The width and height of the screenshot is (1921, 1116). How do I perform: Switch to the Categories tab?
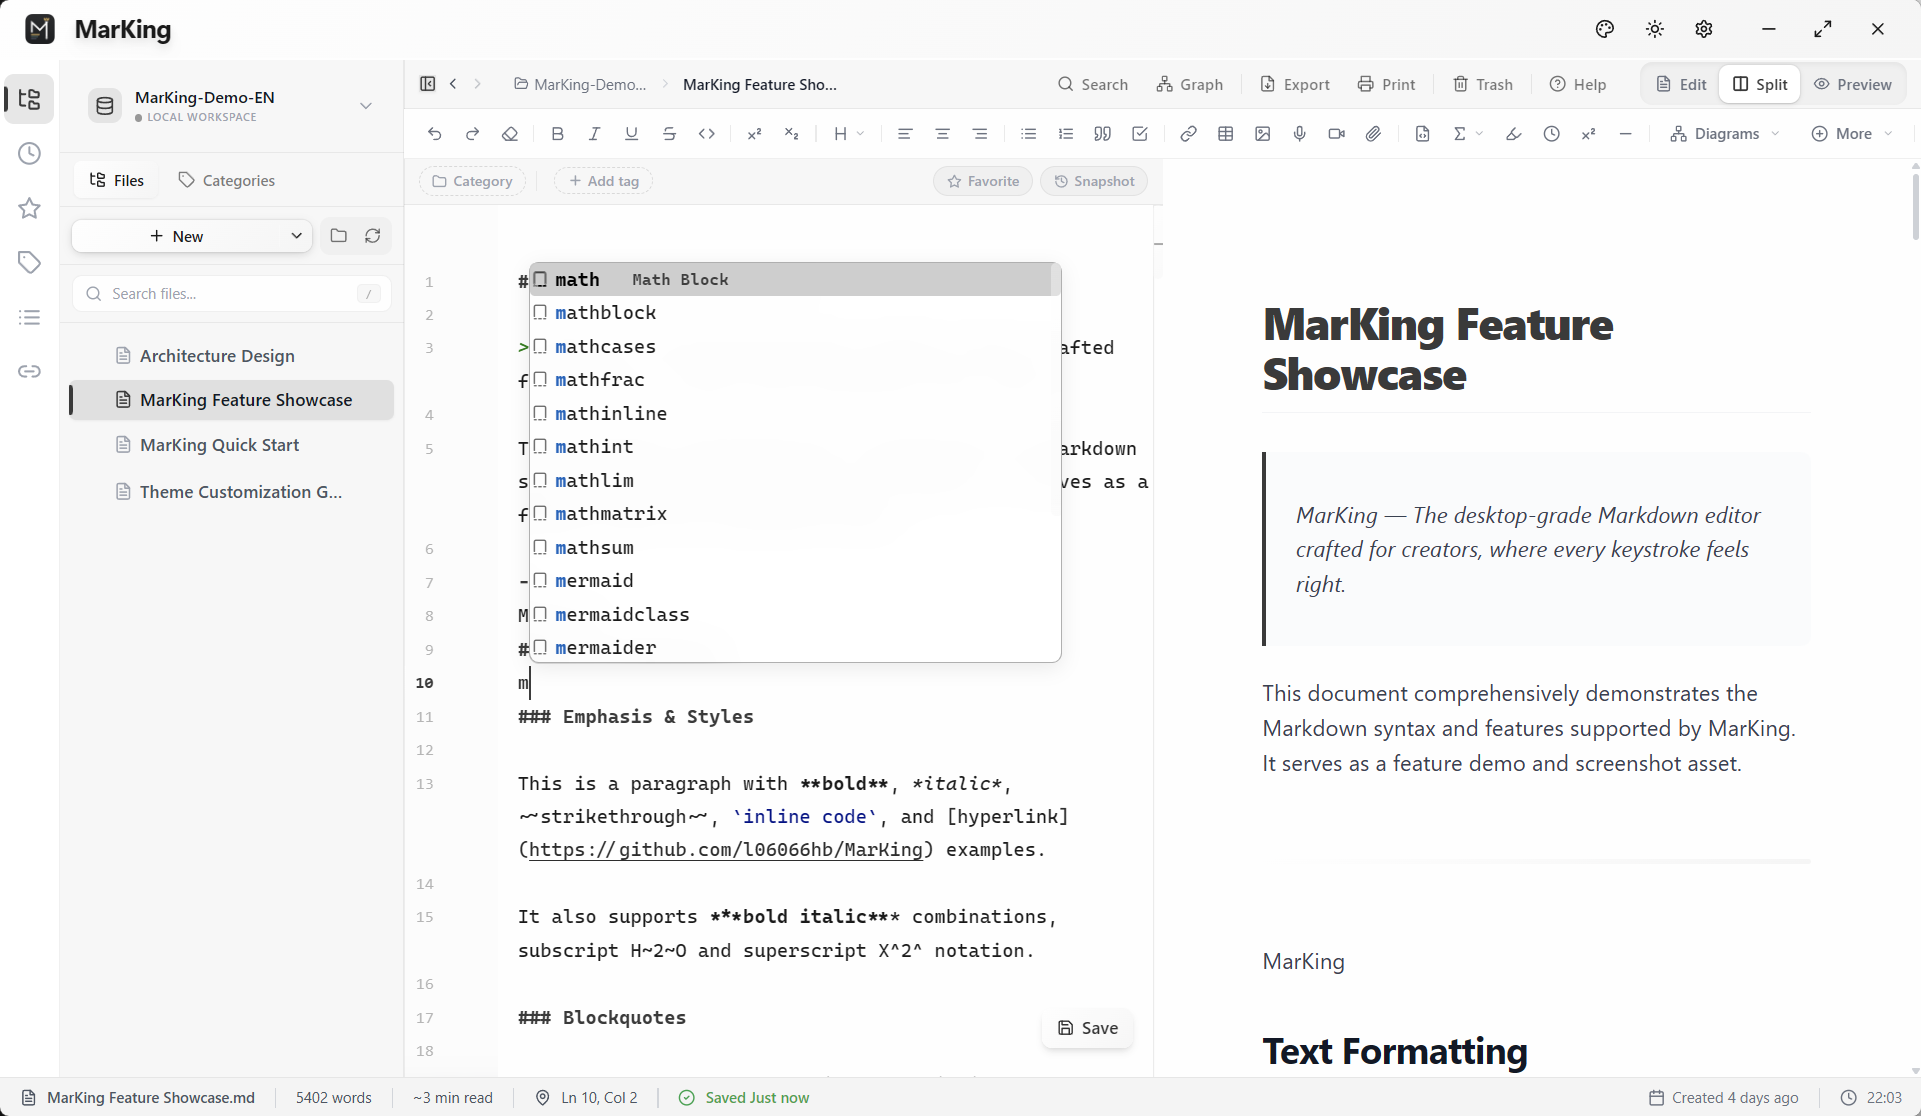tap(226, 180)
